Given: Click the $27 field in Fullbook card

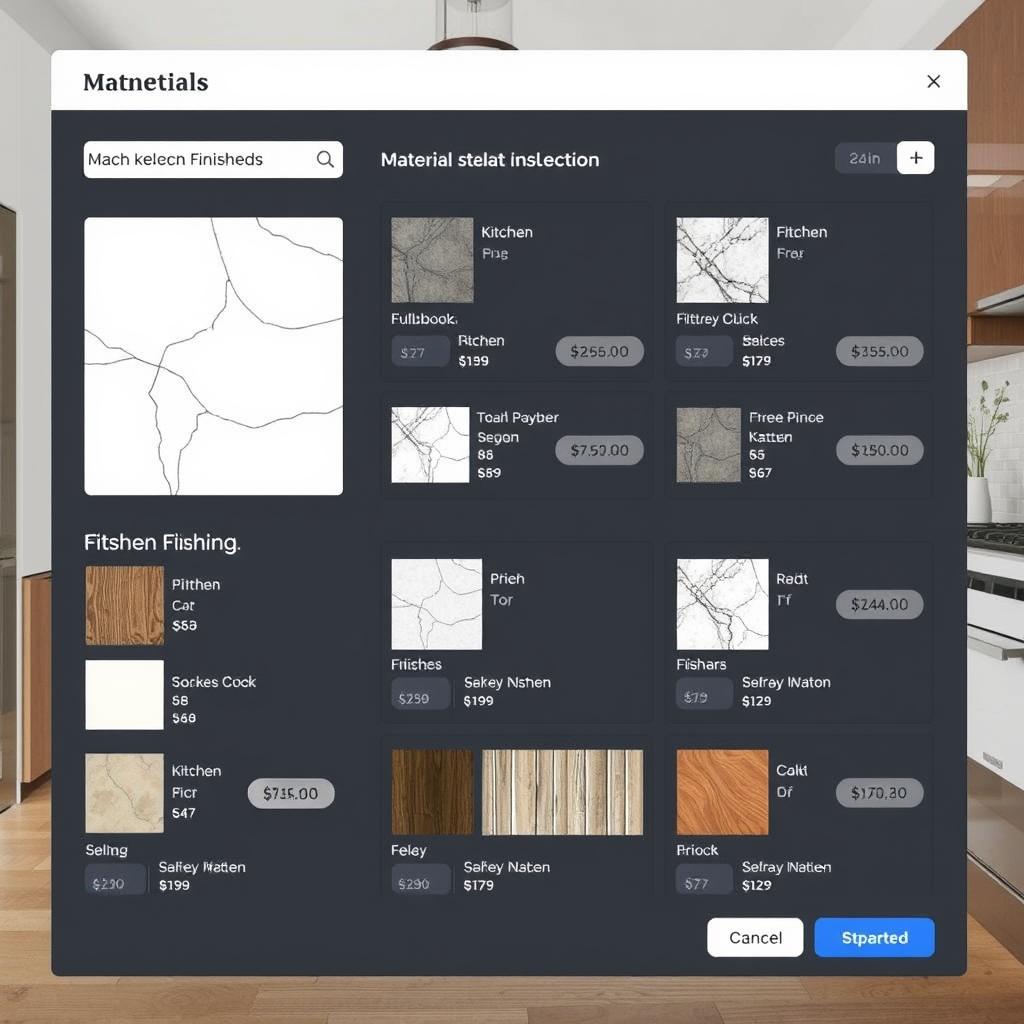Looking at the screenshot, I should pos(421,352).
